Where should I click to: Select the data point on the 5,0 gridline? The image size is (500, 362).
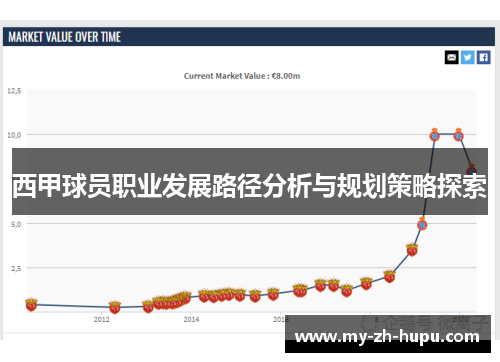click(422, 224)
